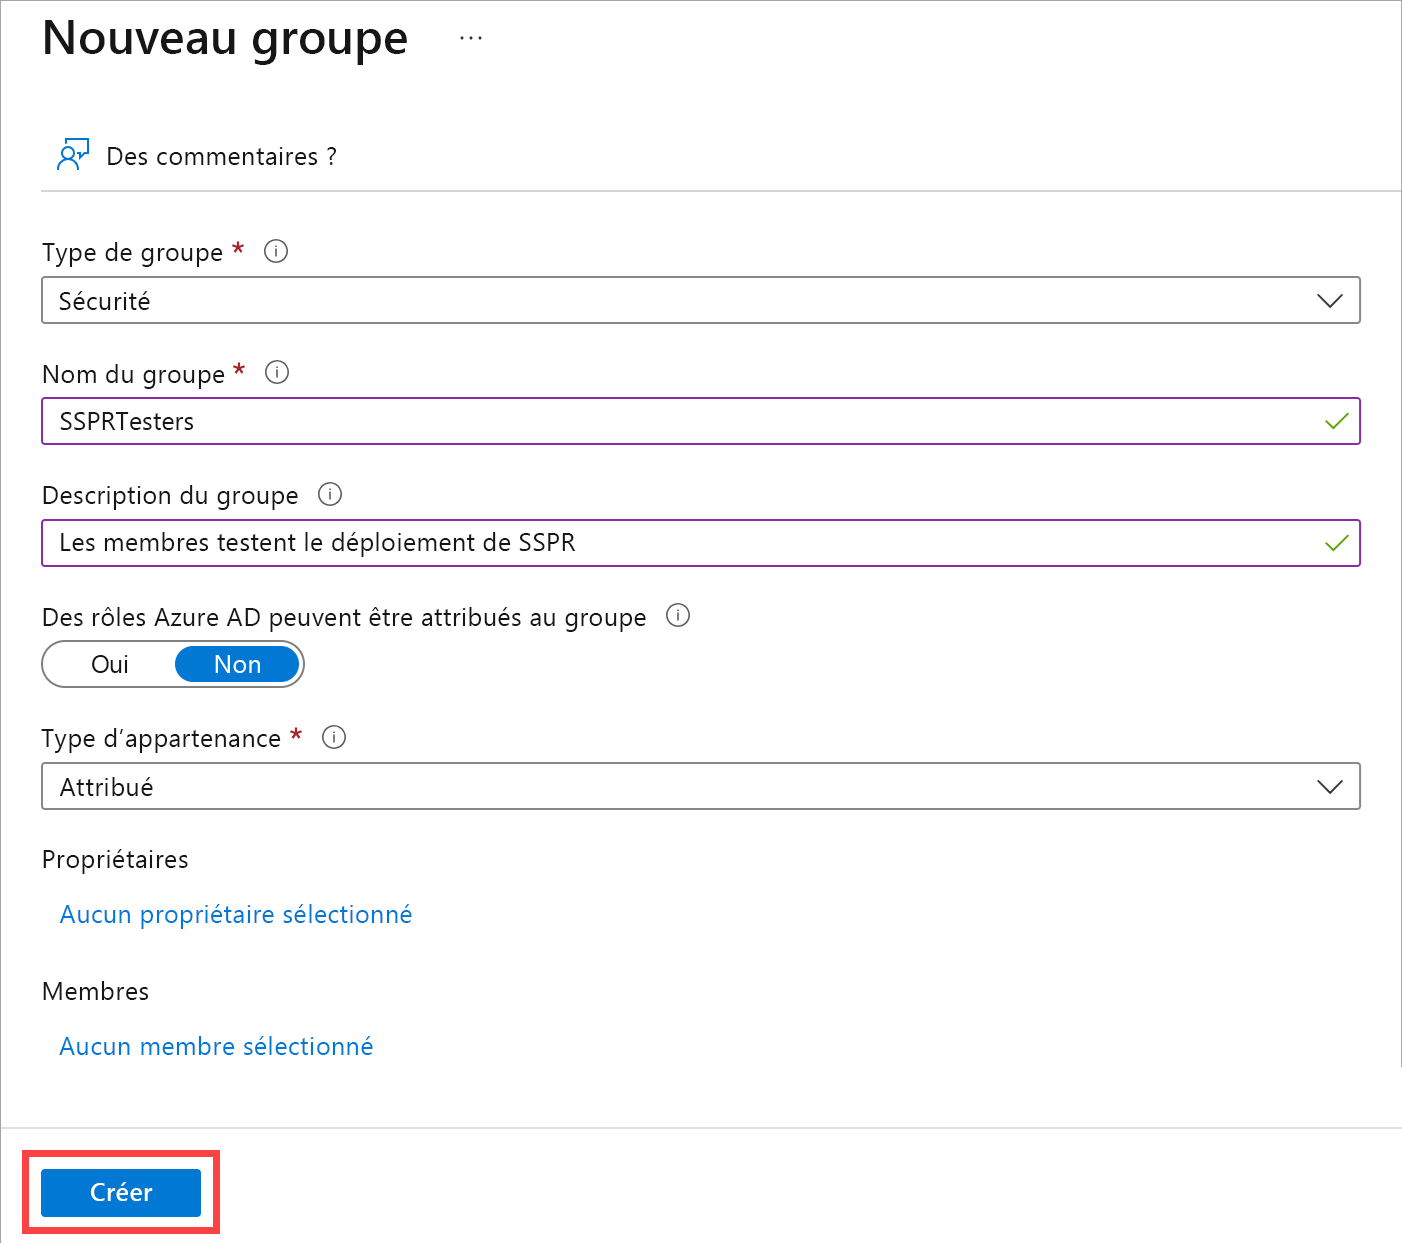Show info tooltip for Type d'appartenance

point(334,737)
